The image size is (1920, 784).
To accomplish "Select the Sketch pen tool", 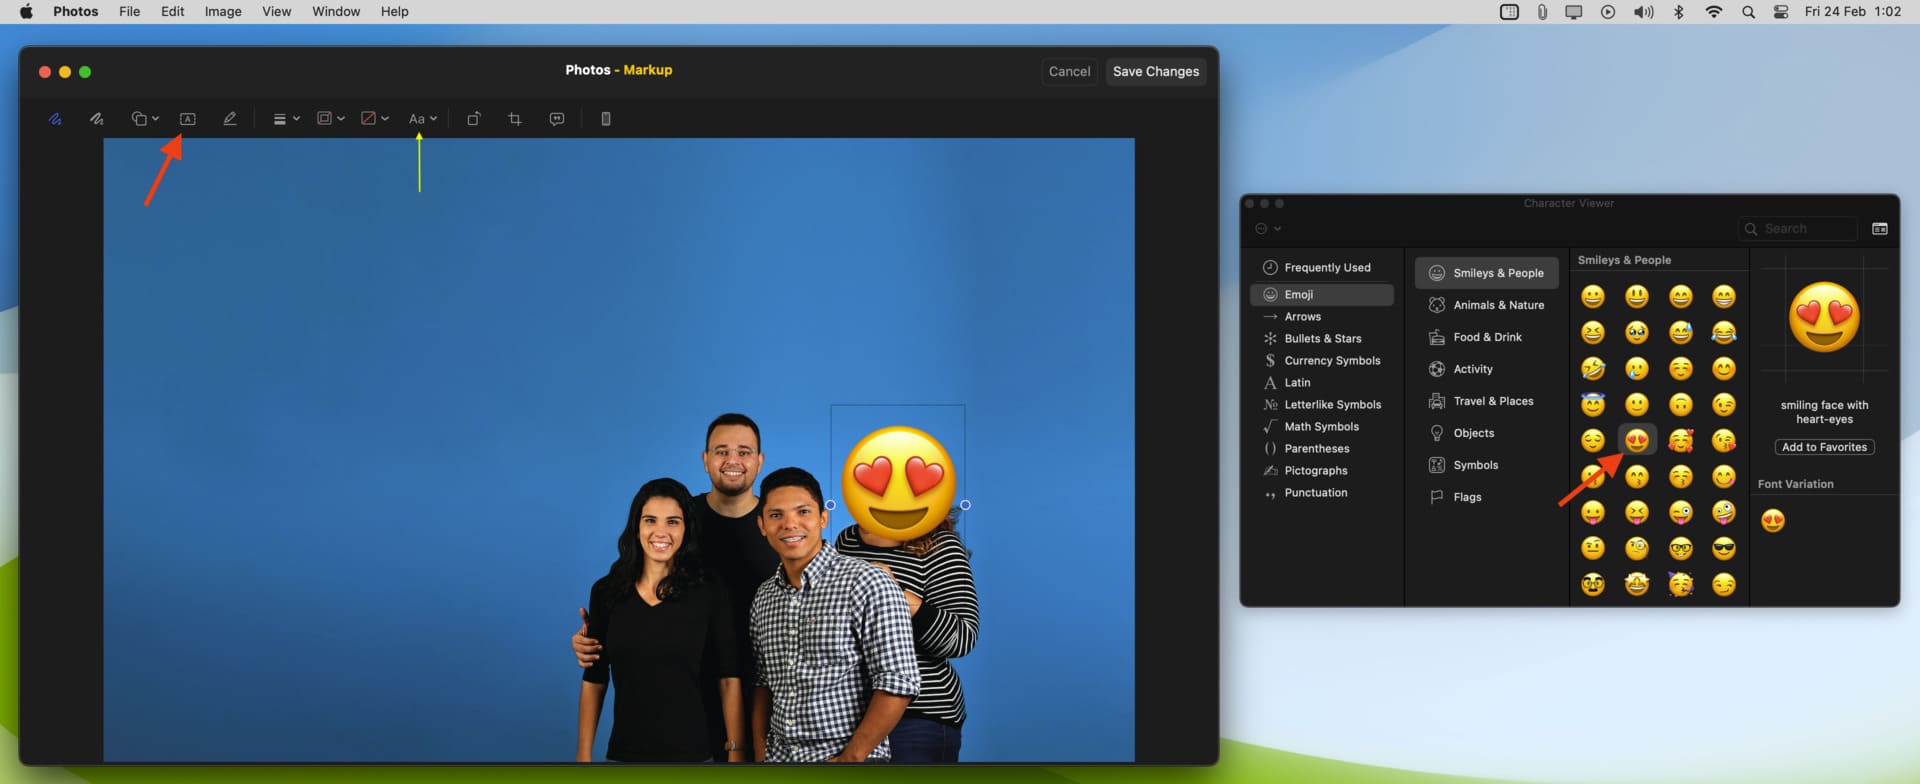I will (55, 119).
